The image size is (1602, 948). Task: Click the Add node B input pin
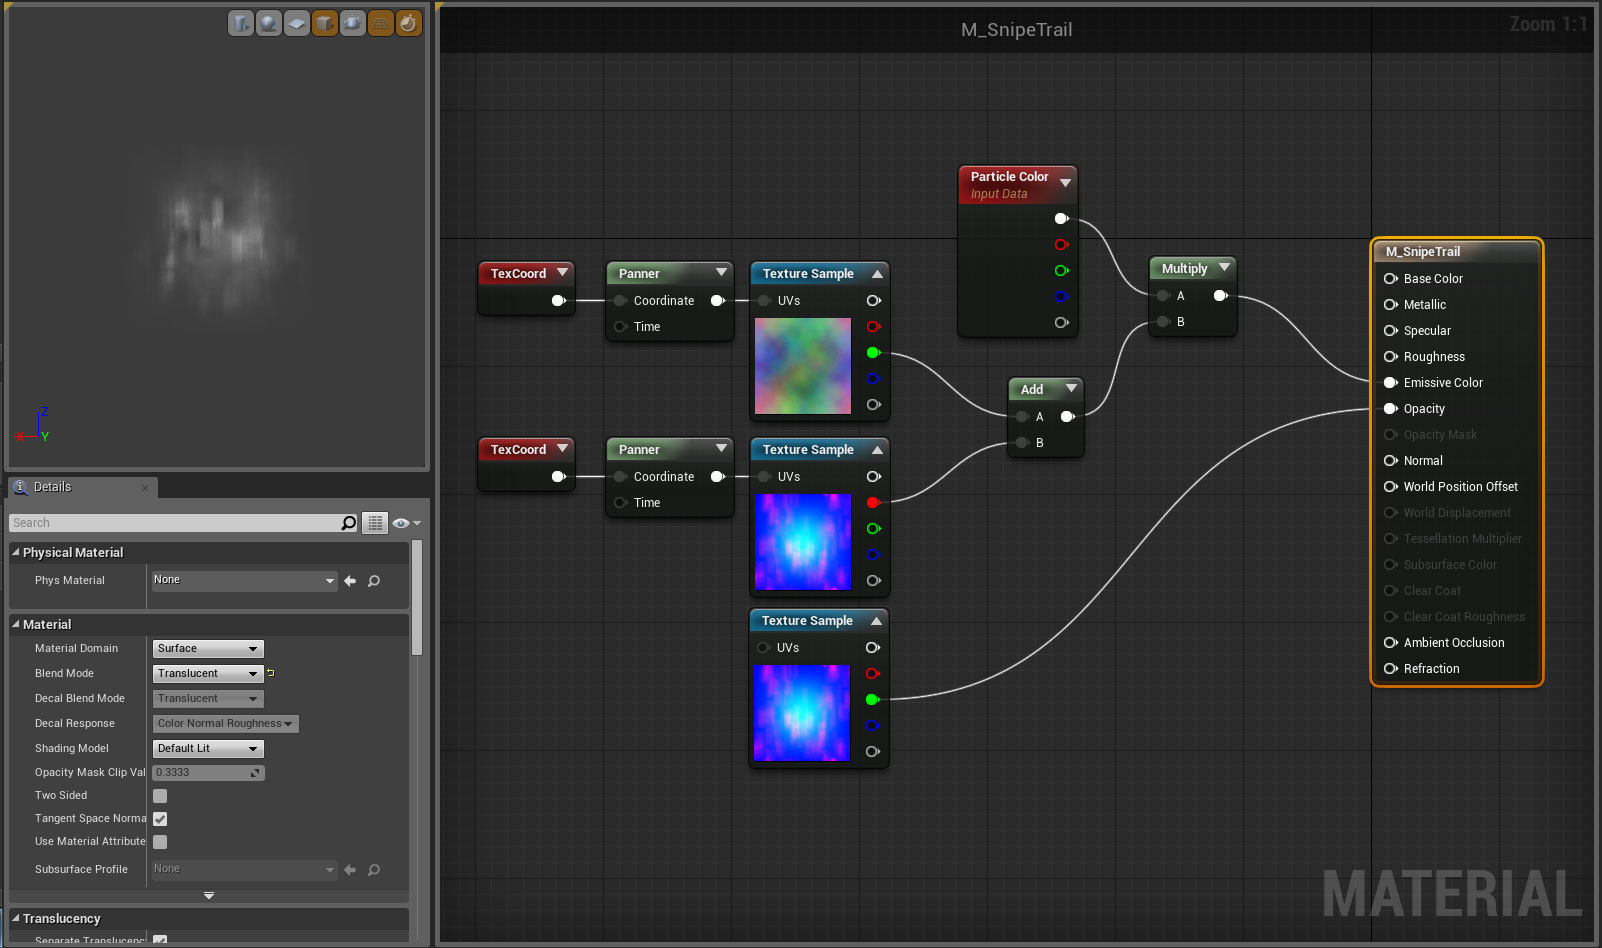[1022, 443]
